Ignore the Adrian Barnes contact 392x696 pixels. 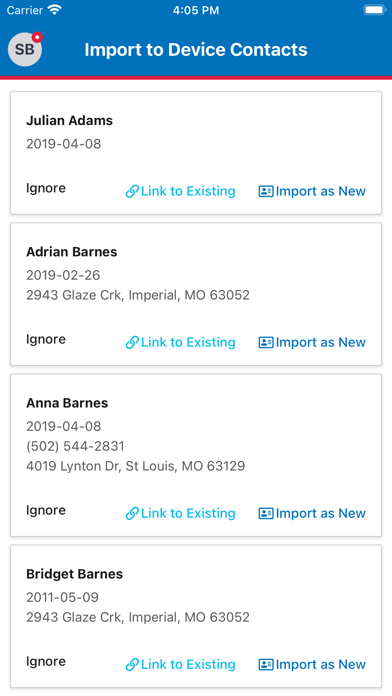[46, 339]
